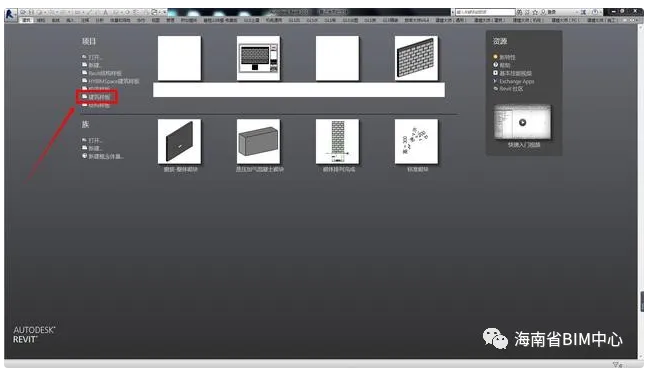This screenshot has width=650, height=369.
Task: Open family thumbnail showing gray concrete block
Action: click(x=258, y=141)
